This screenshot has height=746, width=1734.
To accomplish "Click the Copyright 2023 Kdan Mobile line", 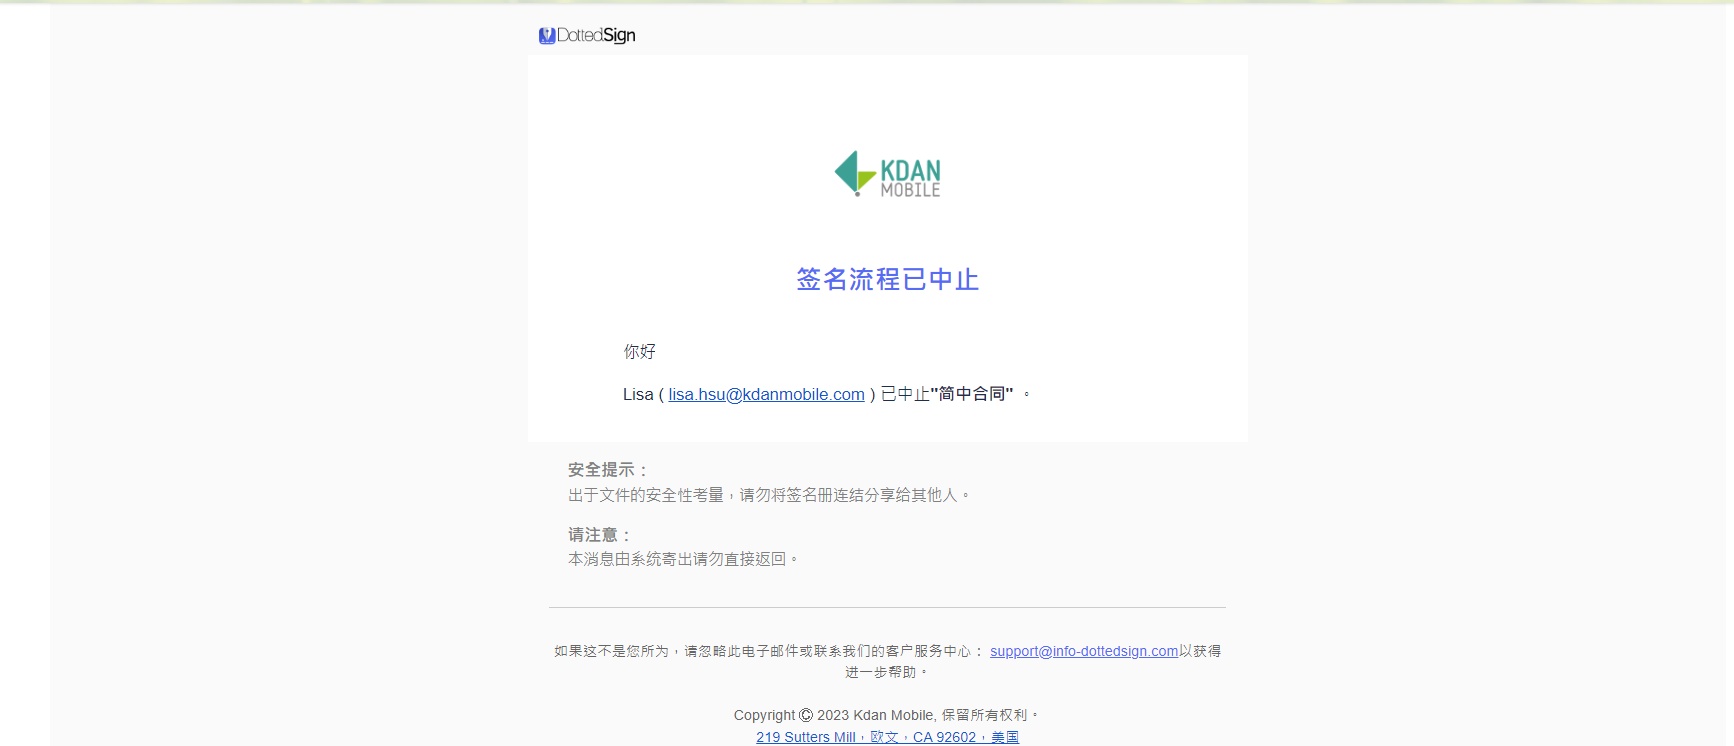I will point(887,715).
